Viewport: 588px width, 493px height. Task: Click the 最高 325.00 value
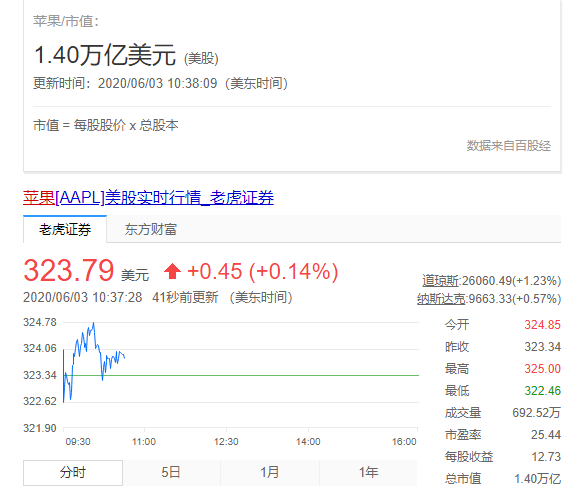(x=542, y=369)
